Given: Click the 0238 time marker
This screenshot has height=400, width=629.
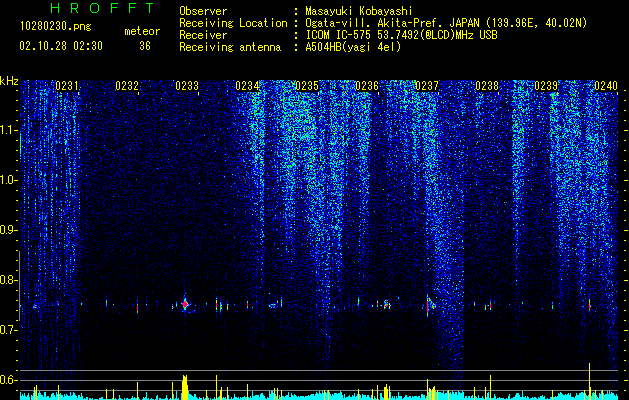Looking at the screenshot, I should [x=487, y=86].
